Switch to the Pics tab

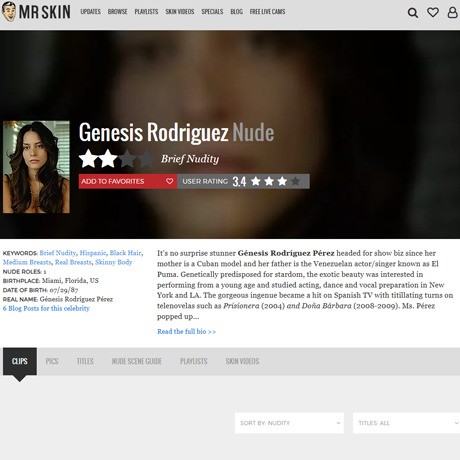coord(52,361)
